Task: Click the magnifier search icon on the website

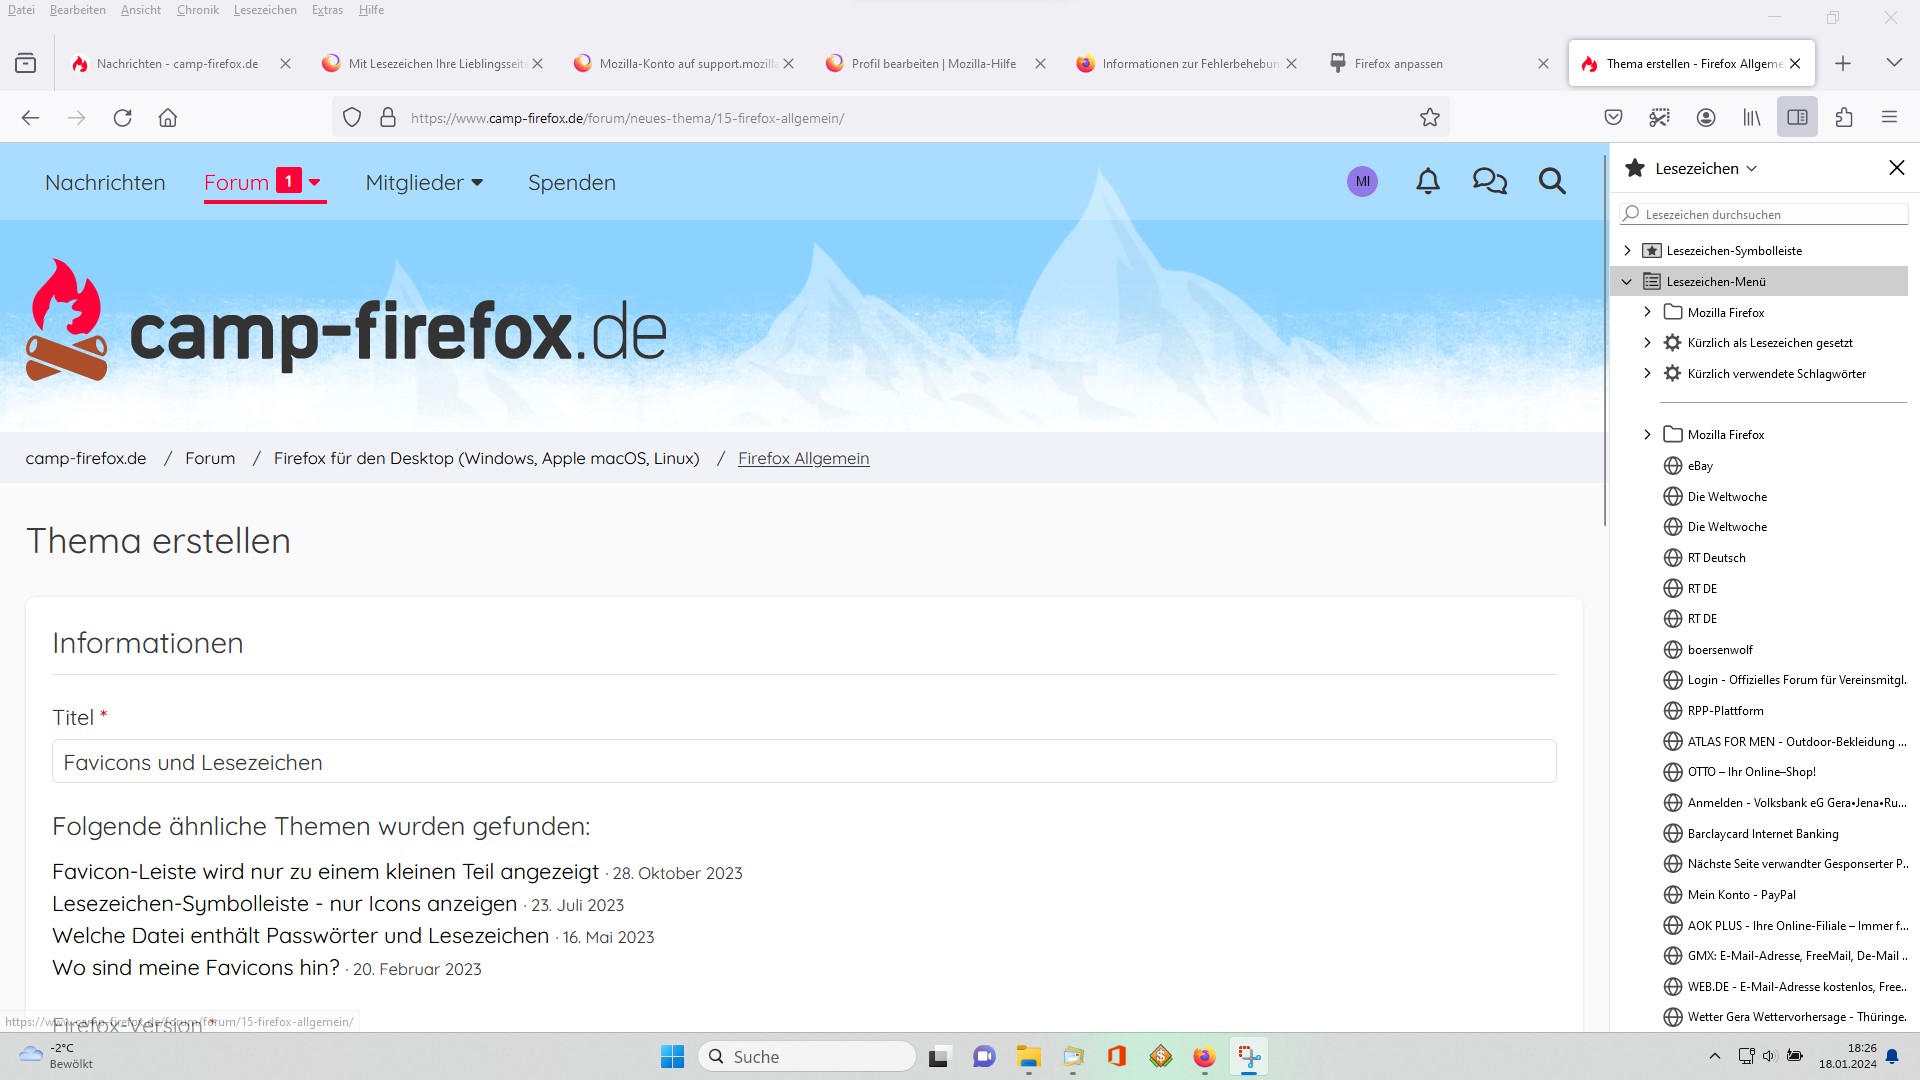Action: (1552, 182)
